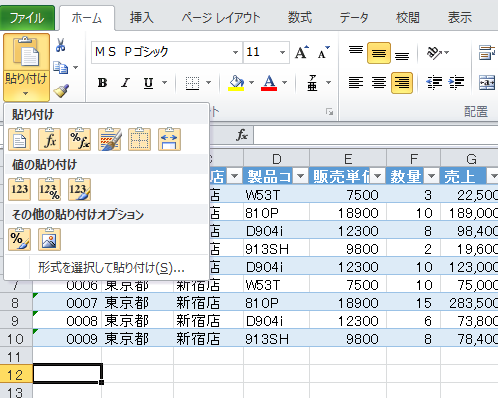
Task: Open the phonetic guide (furigana) tool
Action: tap(312, 83)
